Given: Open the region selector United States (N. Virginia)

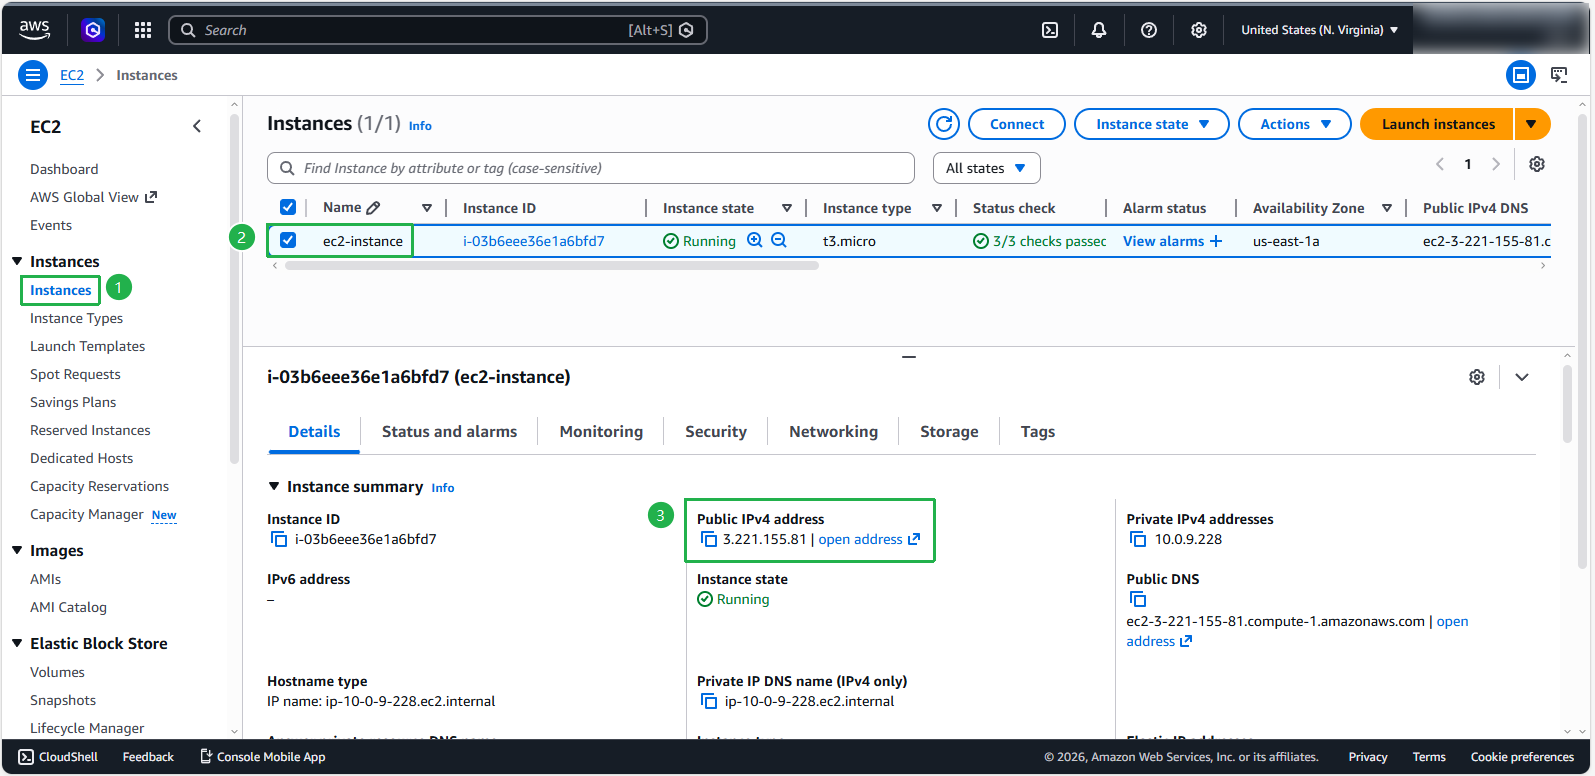Looking at the screenshot, I should click(1319, 30).
